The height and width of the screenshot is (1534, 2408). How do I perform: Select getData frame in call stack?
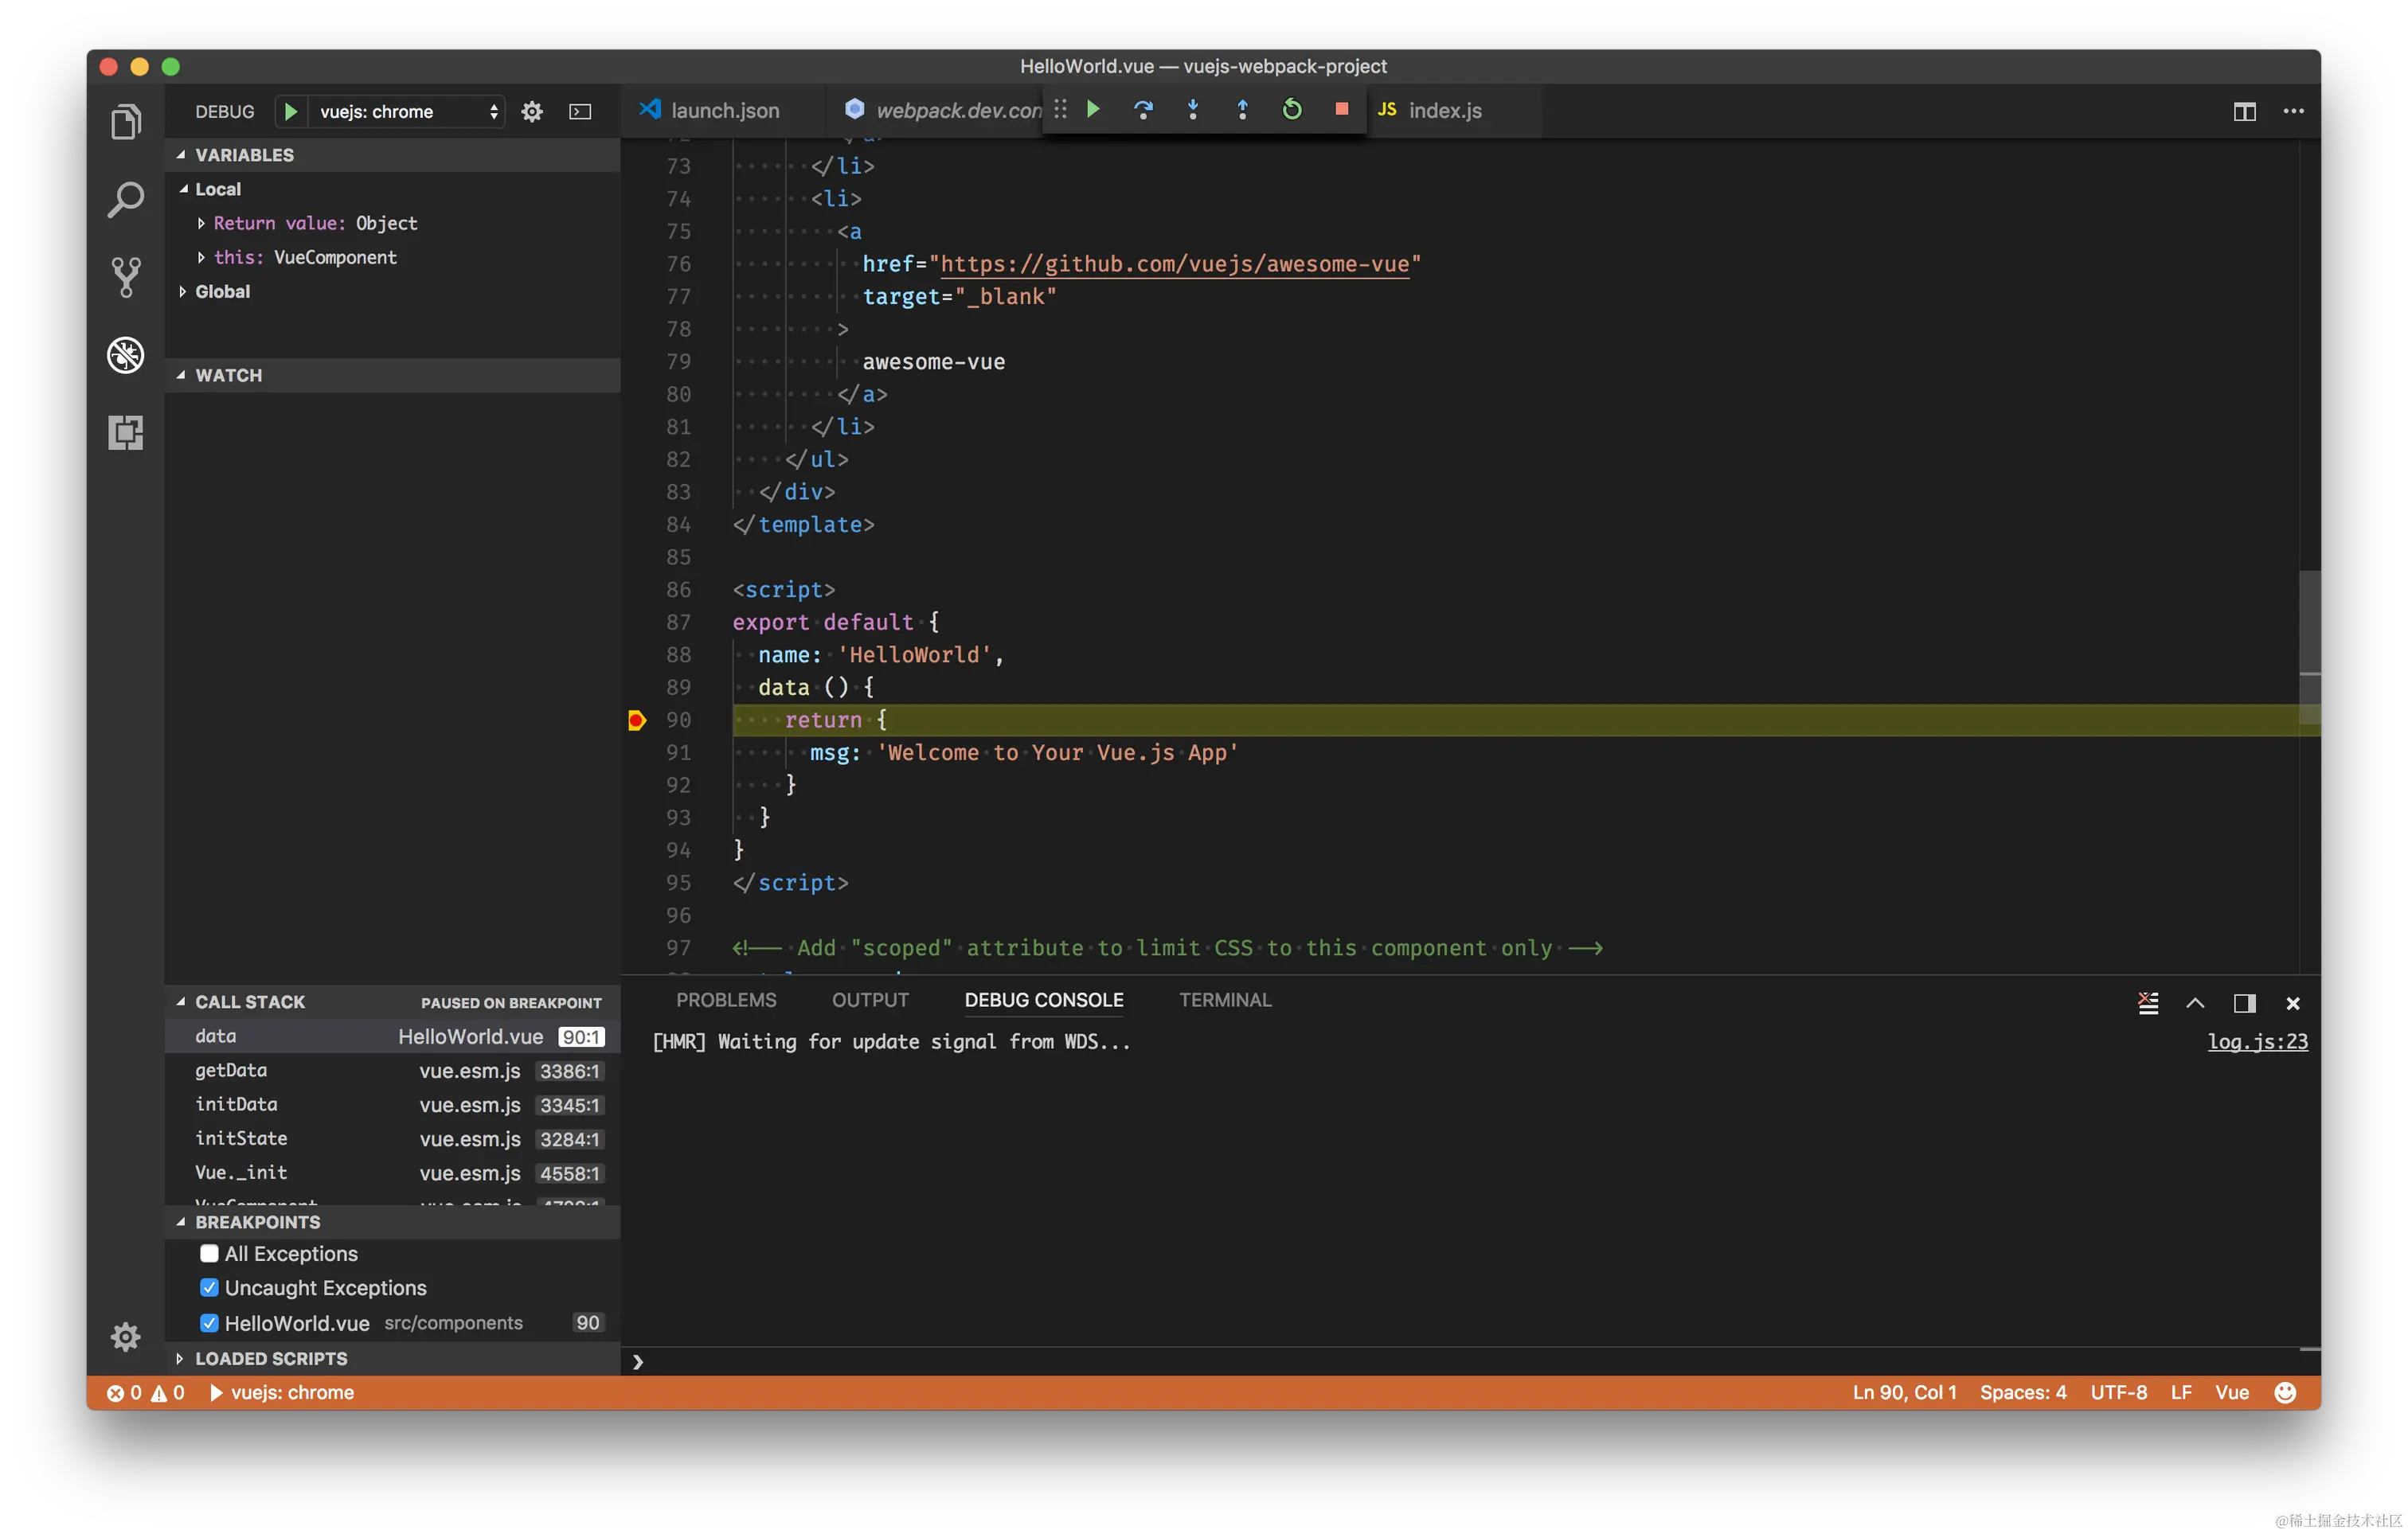click(231, 1070)
